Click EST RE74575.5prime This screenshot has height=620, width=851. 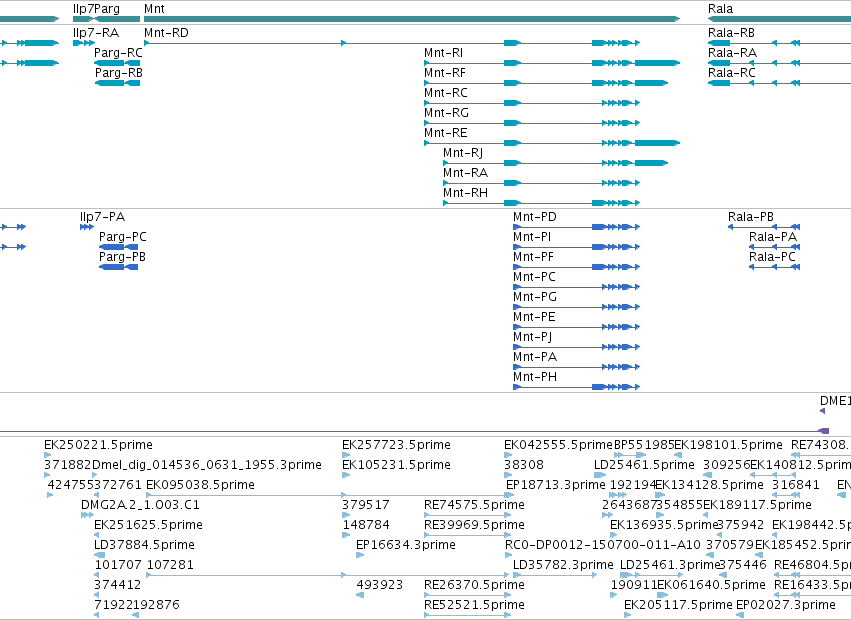coord(474,505)
